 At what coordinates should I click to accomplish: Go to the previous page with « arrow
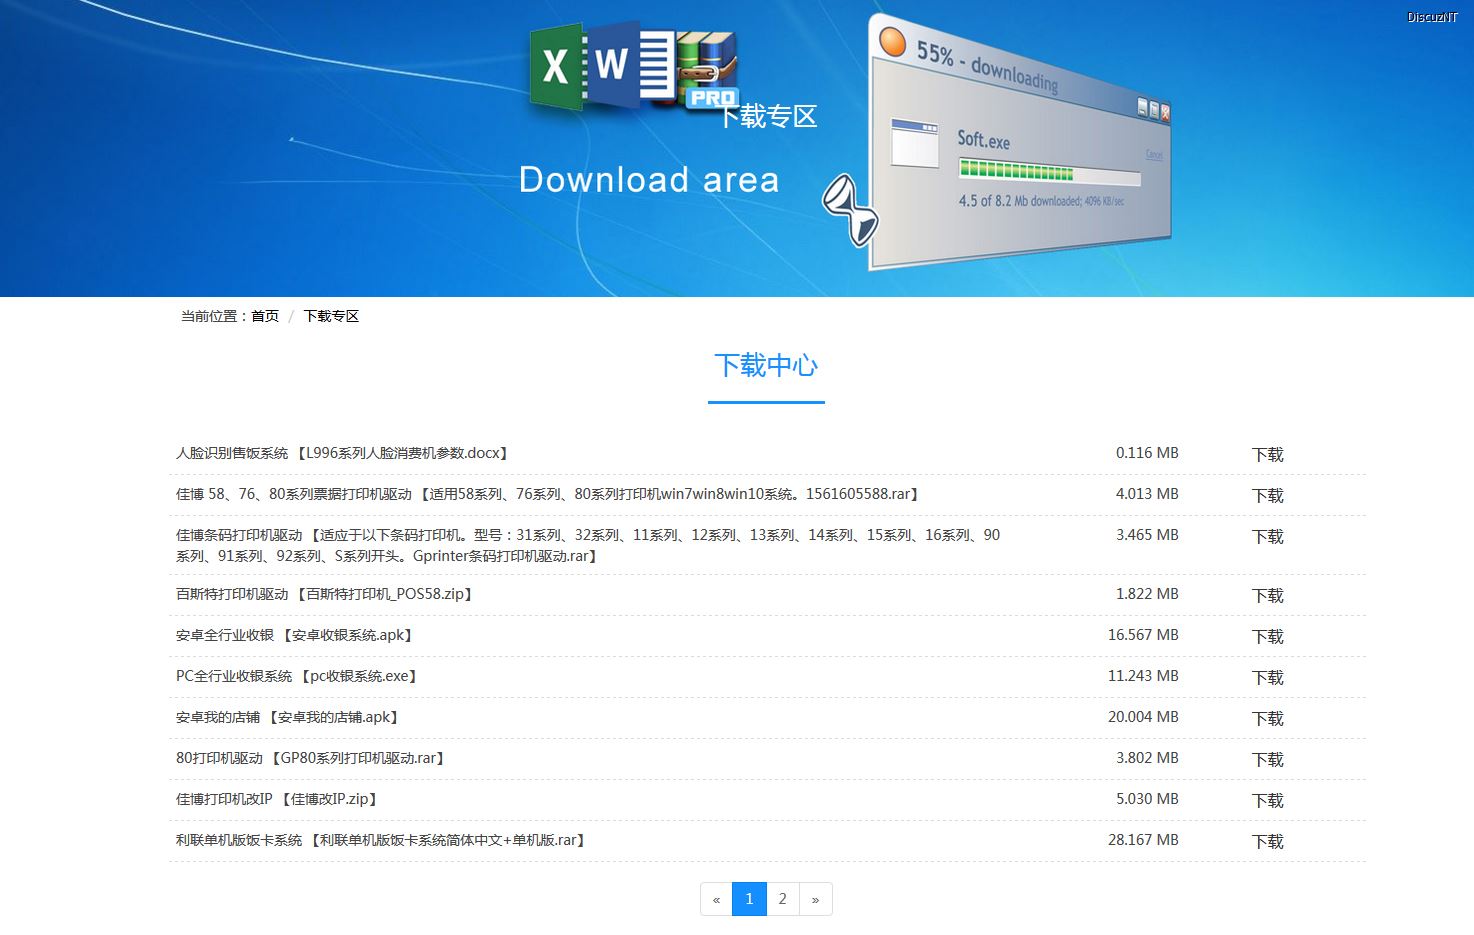click(716, 899)
